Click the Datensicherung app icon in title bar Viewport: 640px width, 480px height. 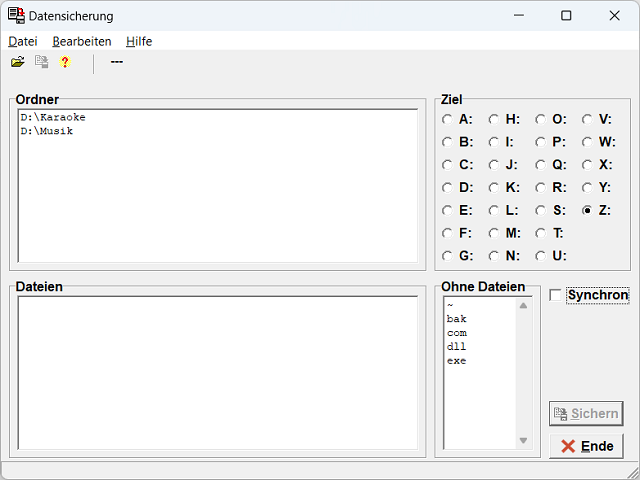pyautogui.click(x=16, y=16)
